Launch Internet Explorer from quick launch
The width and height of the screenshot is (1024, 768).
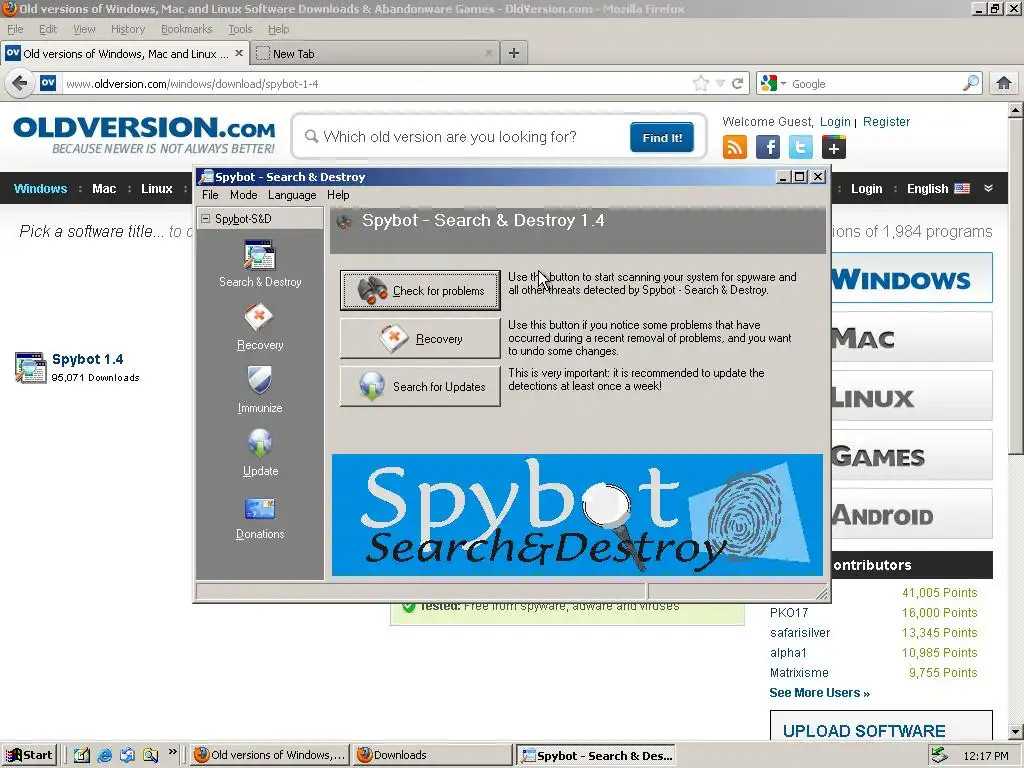pyautogui.click(x=104, y=756)
